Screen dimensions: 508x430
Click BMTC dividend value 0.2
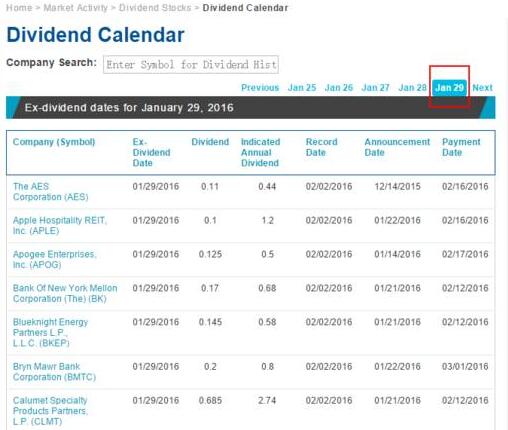pos(210,366)
